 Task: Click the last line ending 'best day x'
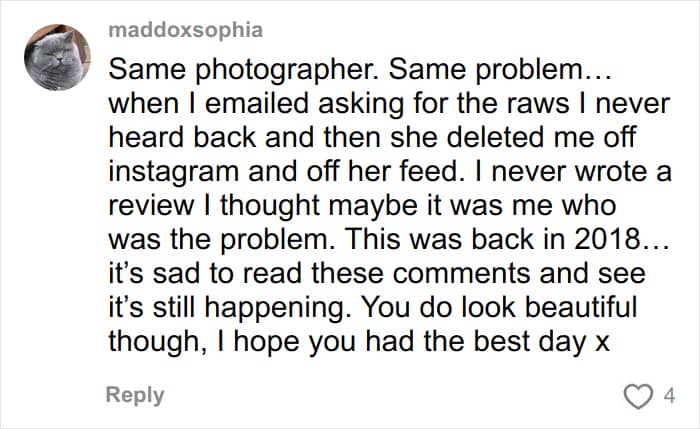pyautogui.click(x=359, y=342)
